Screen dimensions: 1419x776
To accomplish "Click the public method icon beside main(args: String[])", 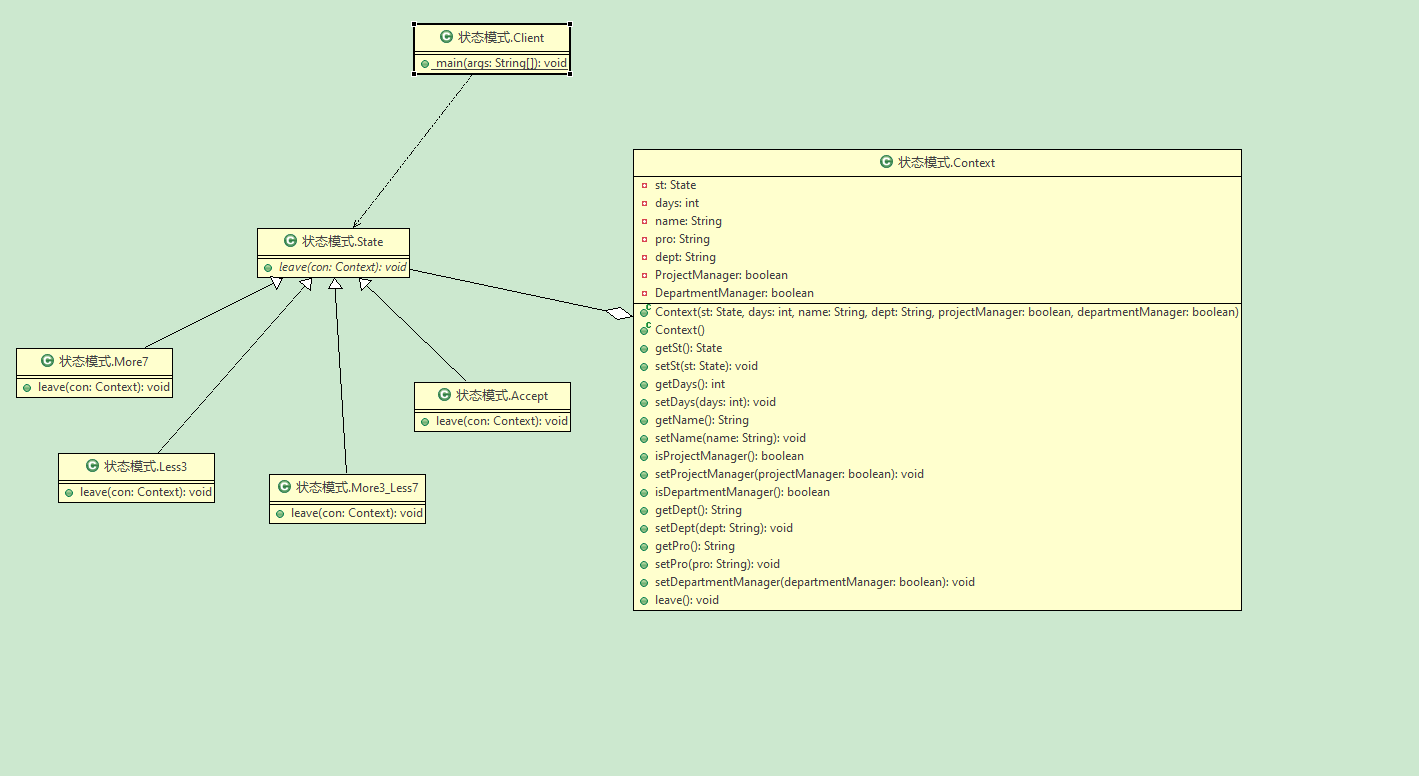I will [x=425, y=63].
